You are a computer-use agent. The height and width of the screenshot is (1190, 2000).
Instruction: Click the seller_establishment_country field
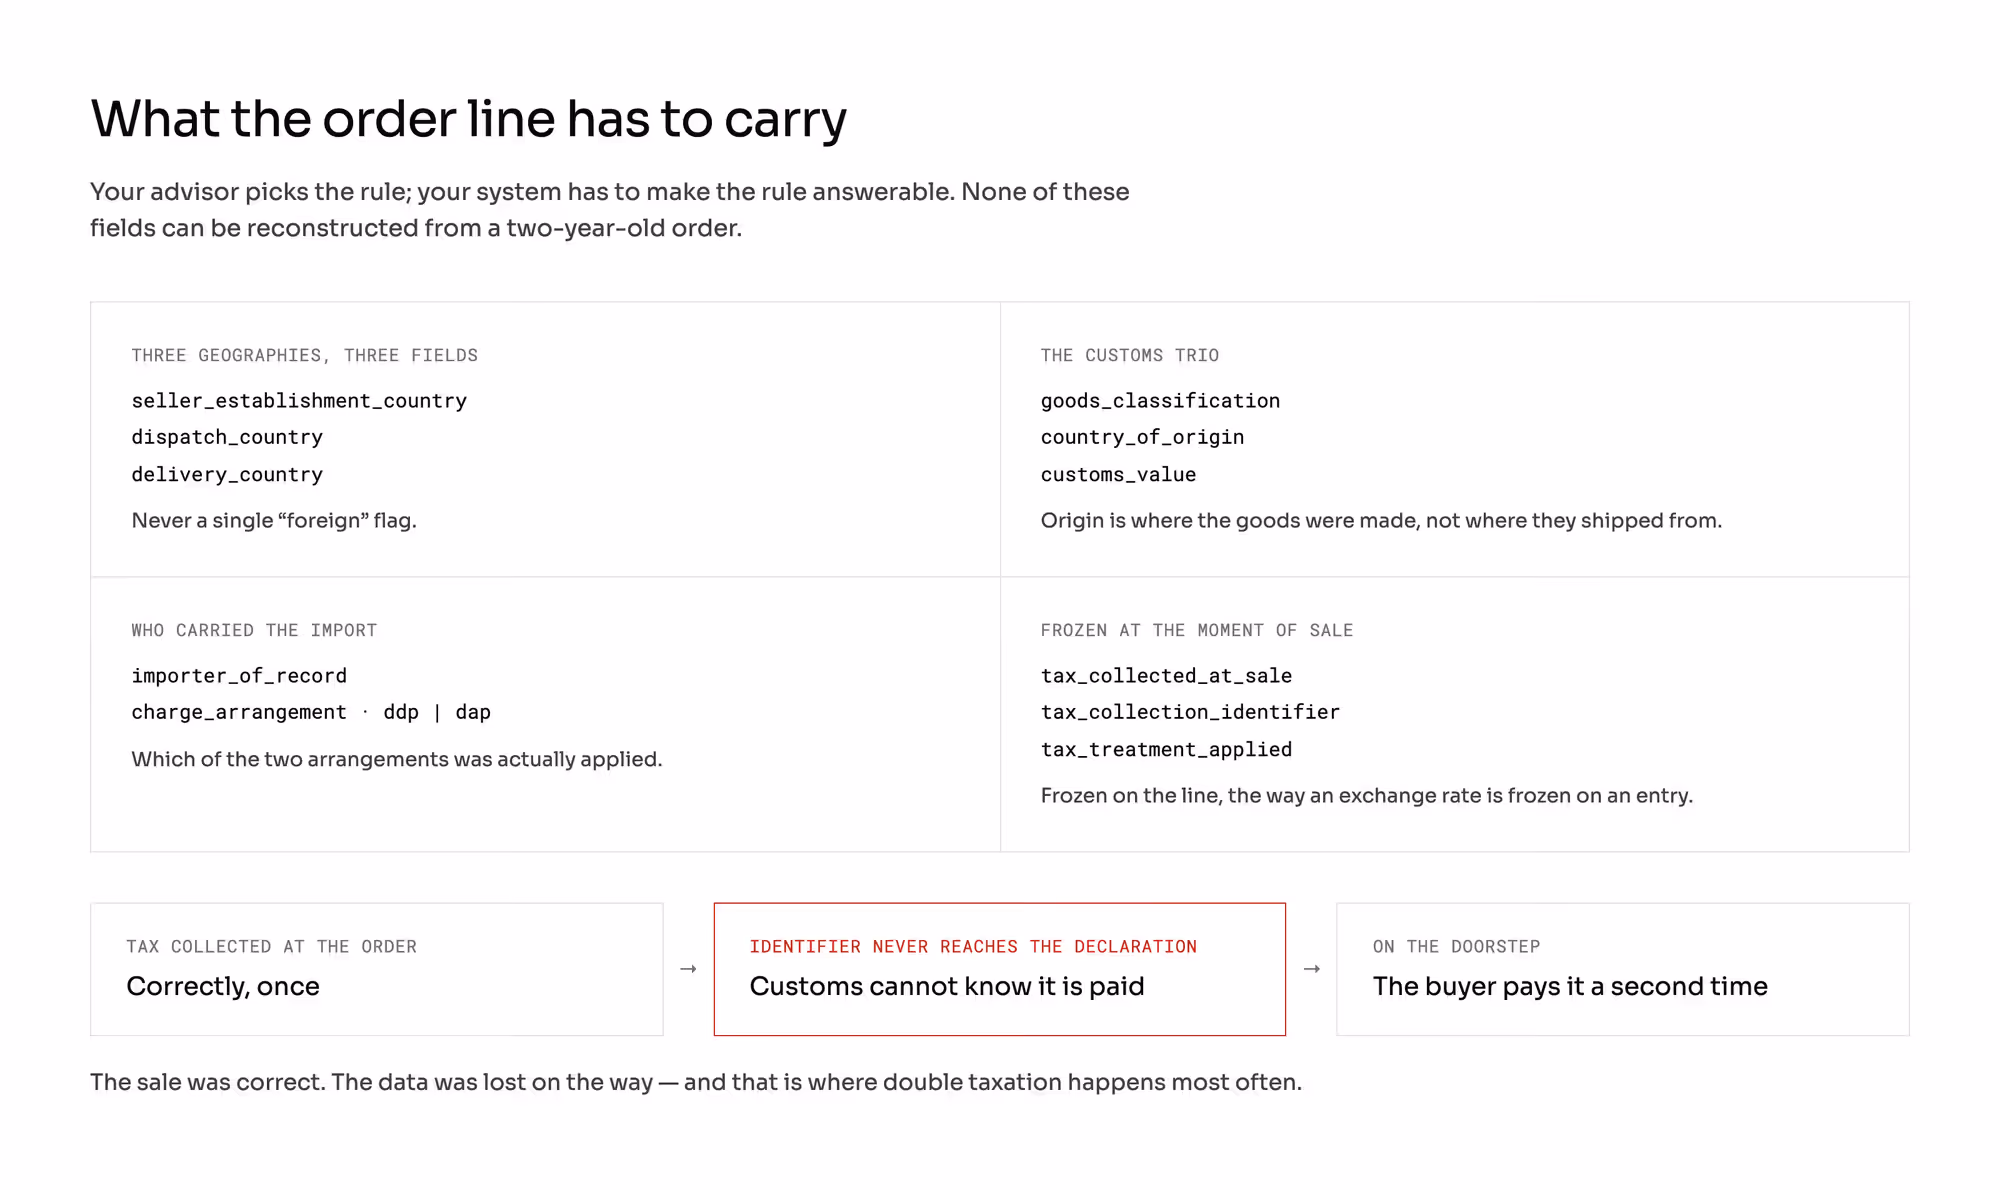[x=299, y=401]
